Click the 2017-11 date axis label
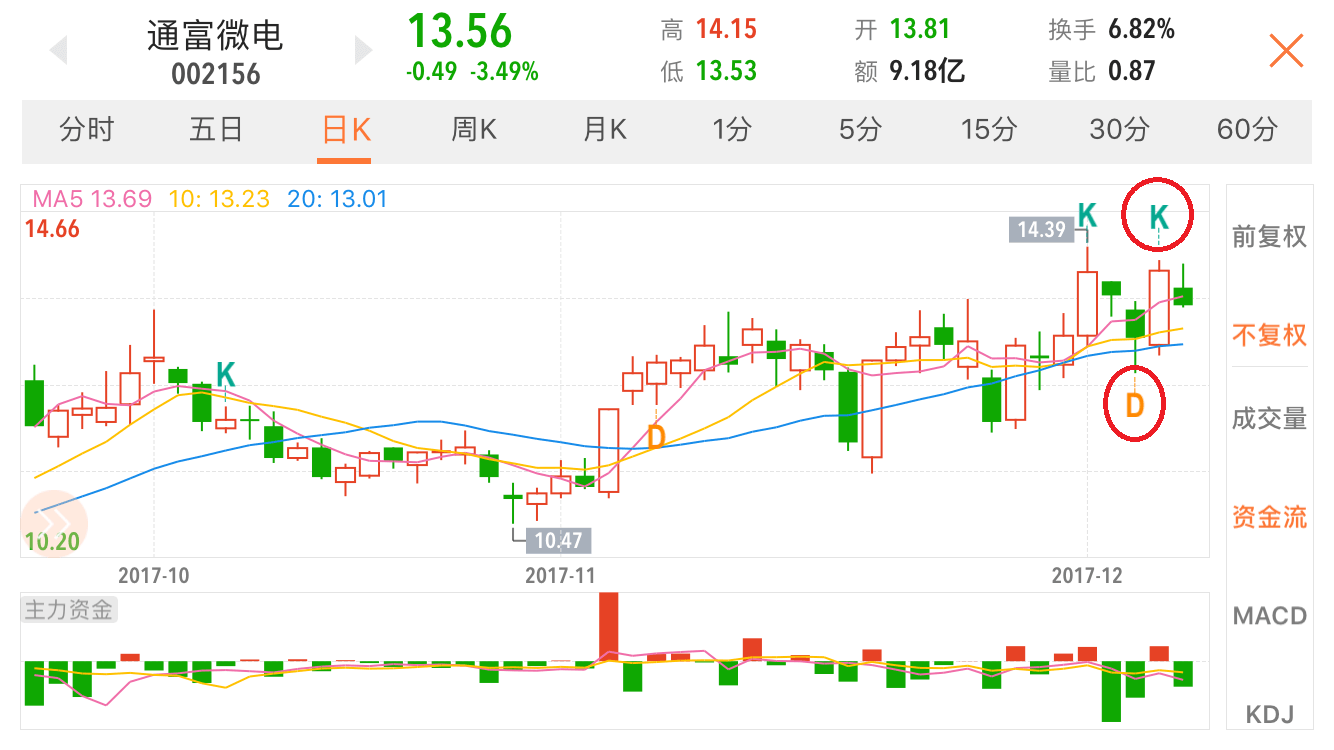Image resolution: width=1334 pixels, height=750 pixels. click(560, 576)
